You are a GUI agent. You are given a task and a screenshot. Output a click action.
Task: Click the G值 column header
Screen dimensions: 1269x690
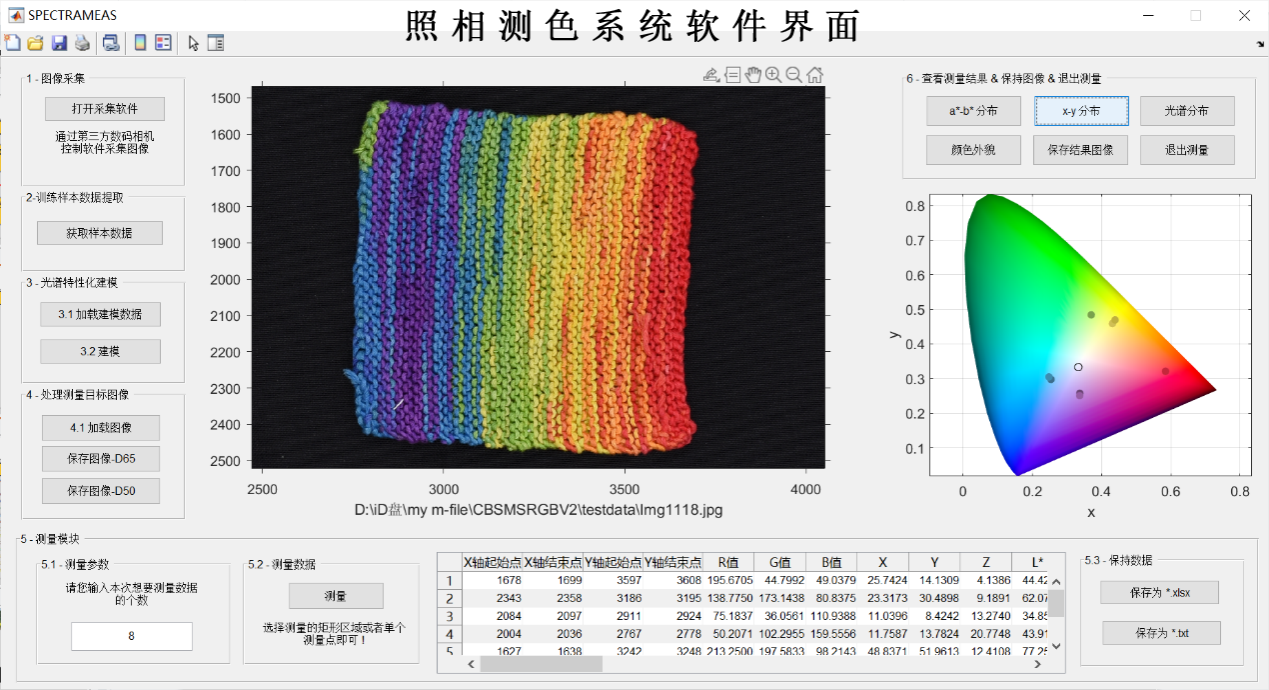(780, 562)
